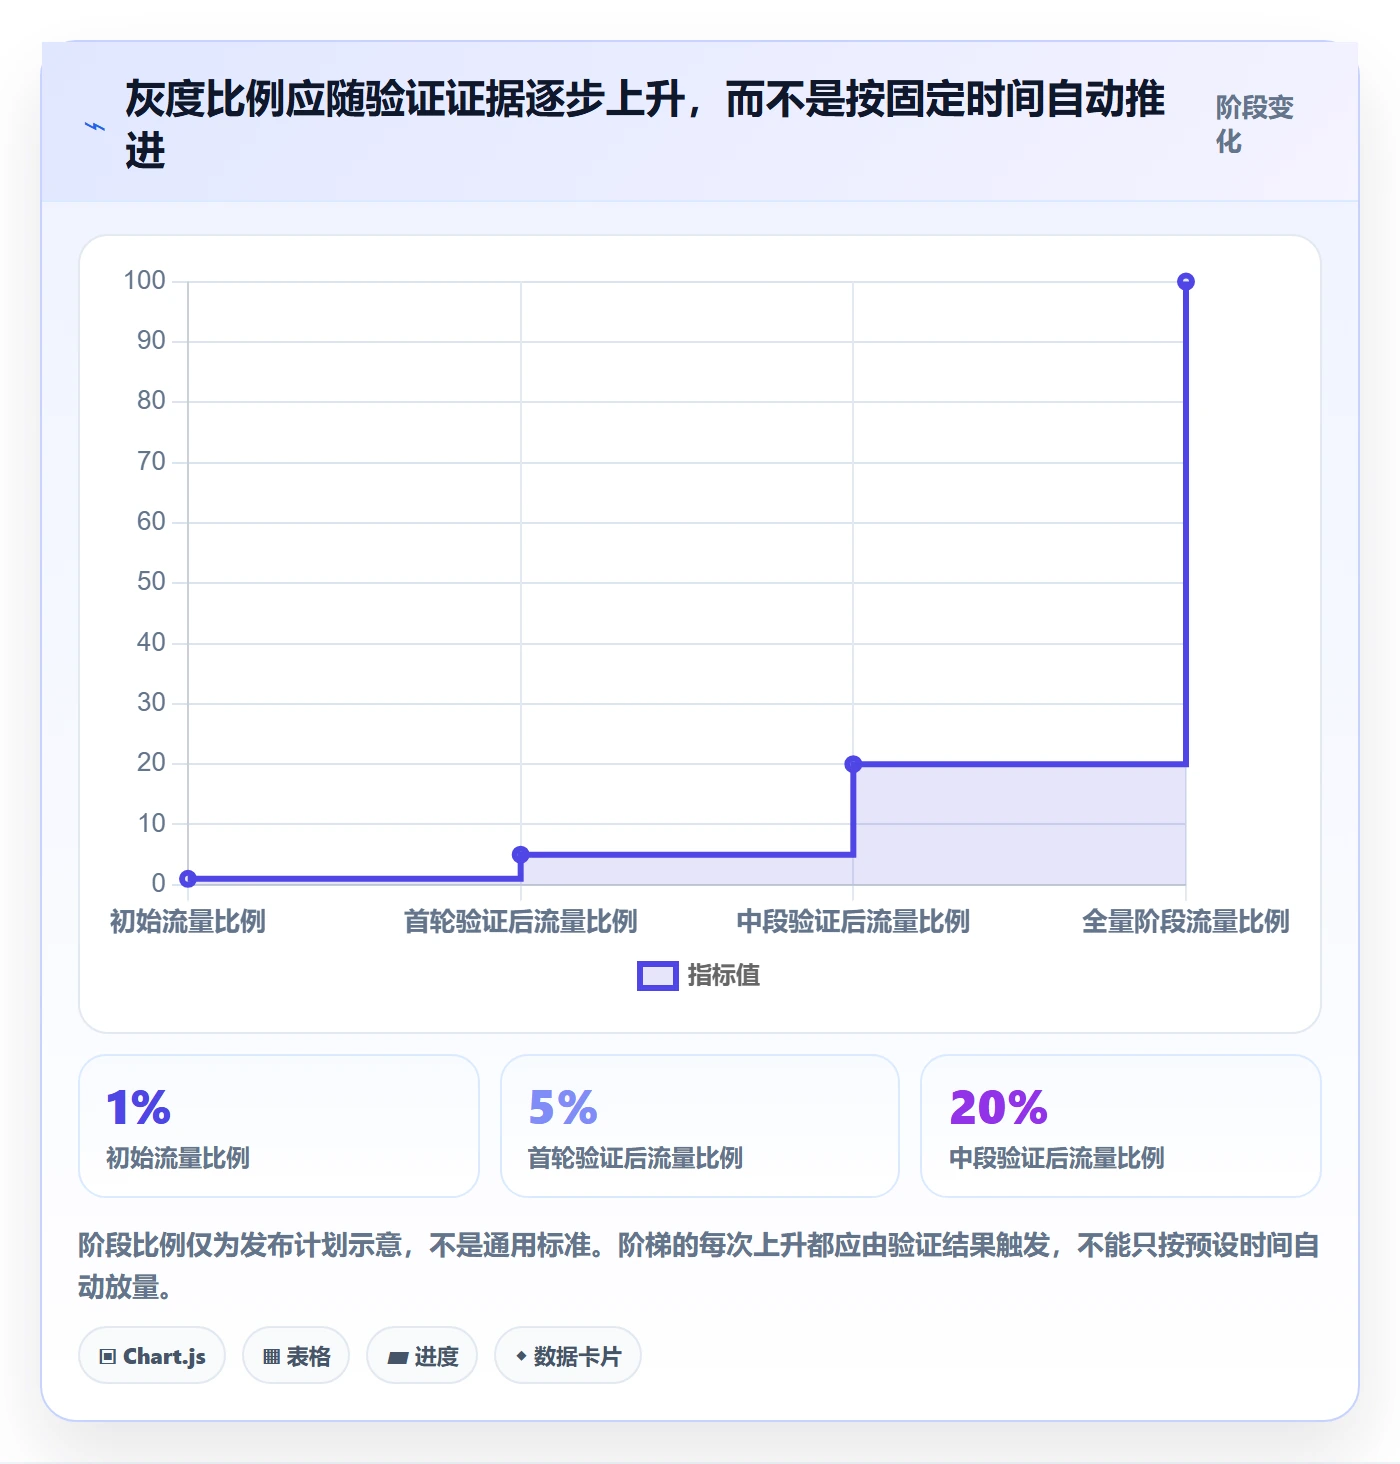Click x-axis label 首轮验证后流量比例

coord(520,921)
